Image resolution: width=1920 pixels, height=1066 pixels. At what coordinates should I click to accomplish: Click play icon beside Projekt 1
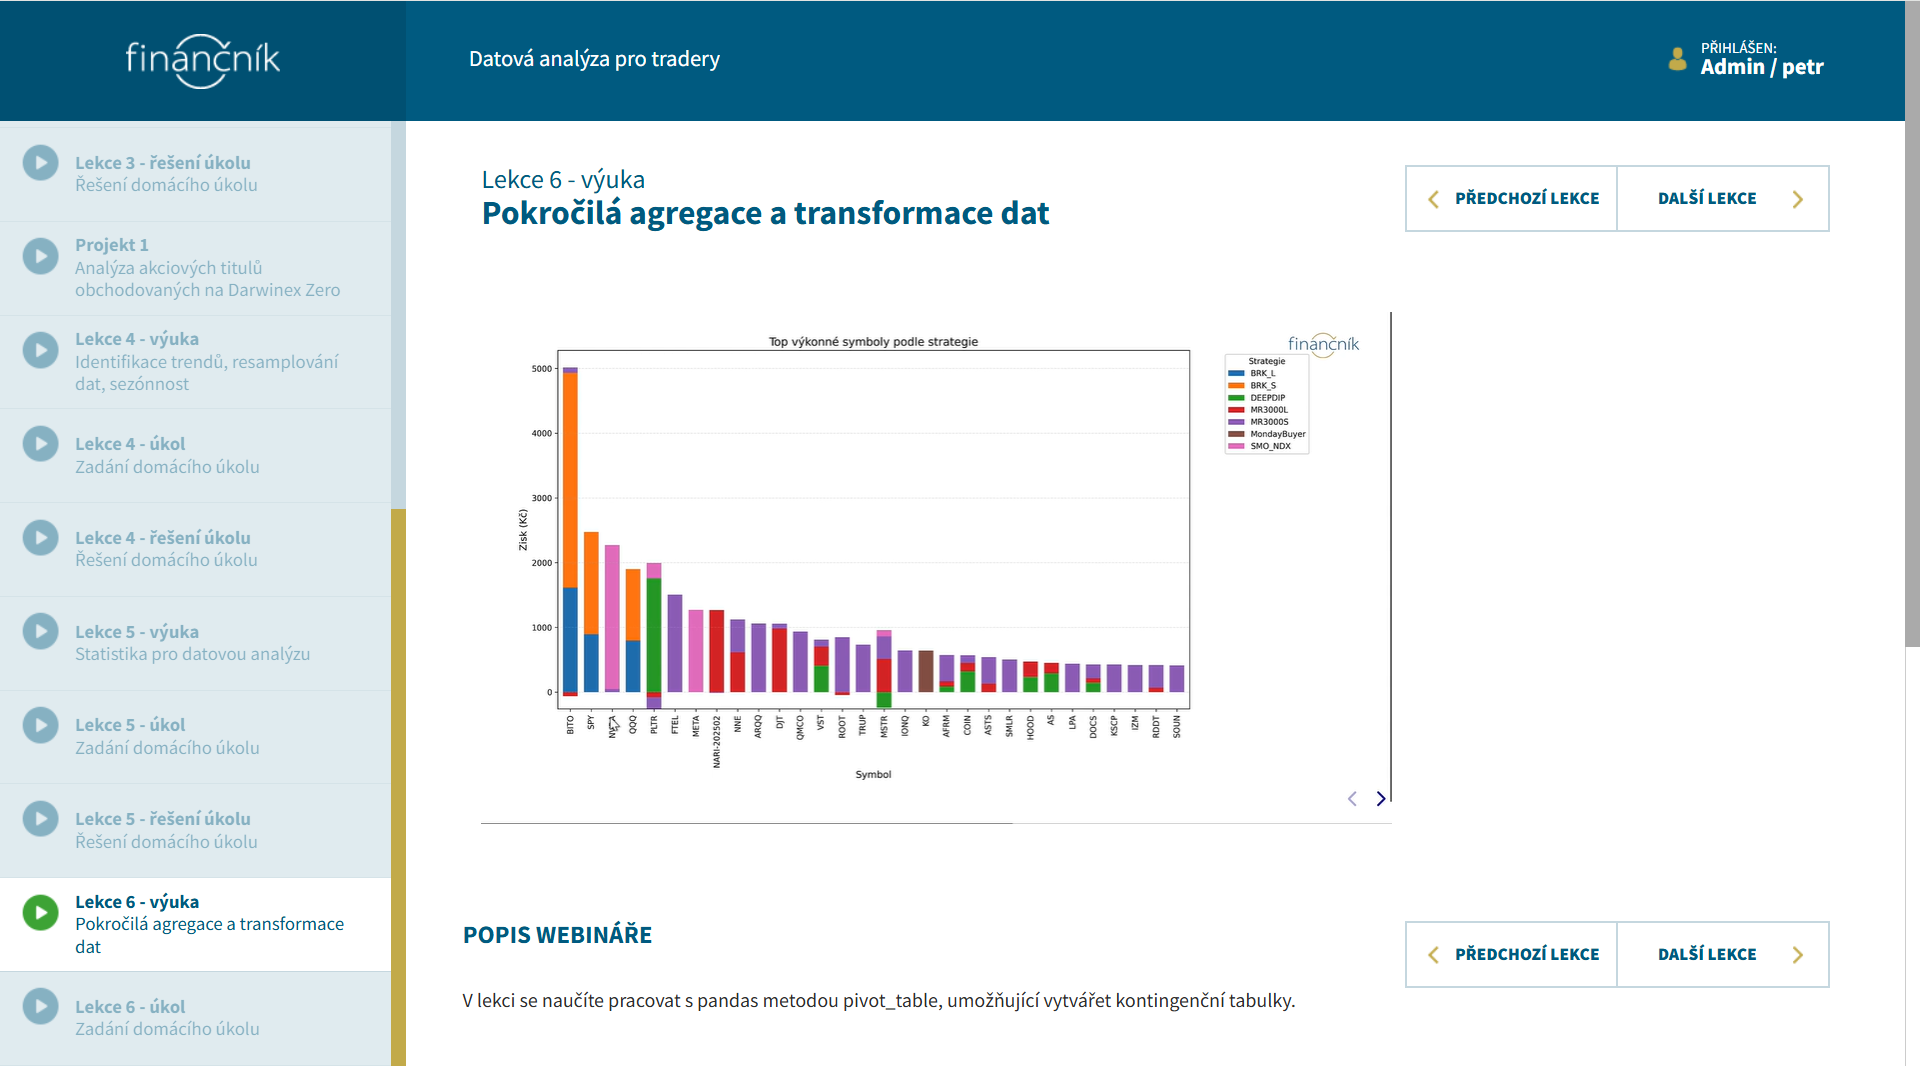click(41, 256)
